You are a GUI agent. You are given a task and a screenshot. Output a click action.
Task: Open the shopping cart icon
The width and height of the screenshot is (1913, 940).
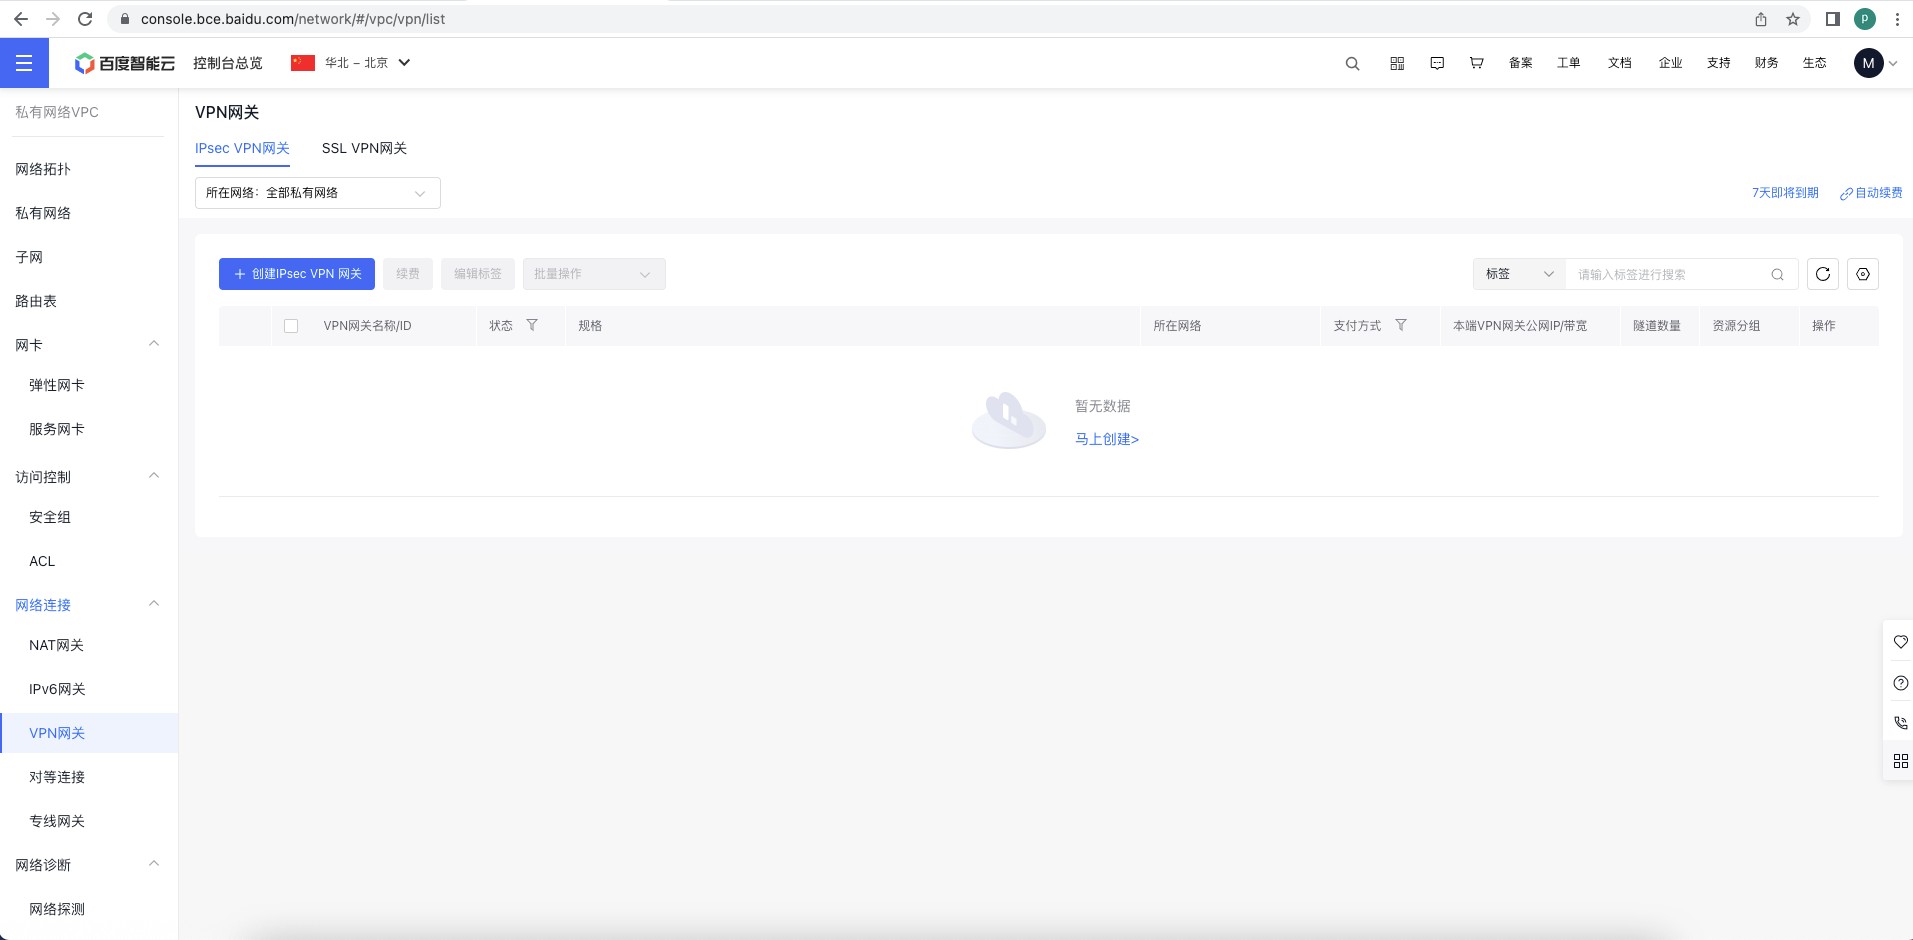pos(1476,63)
